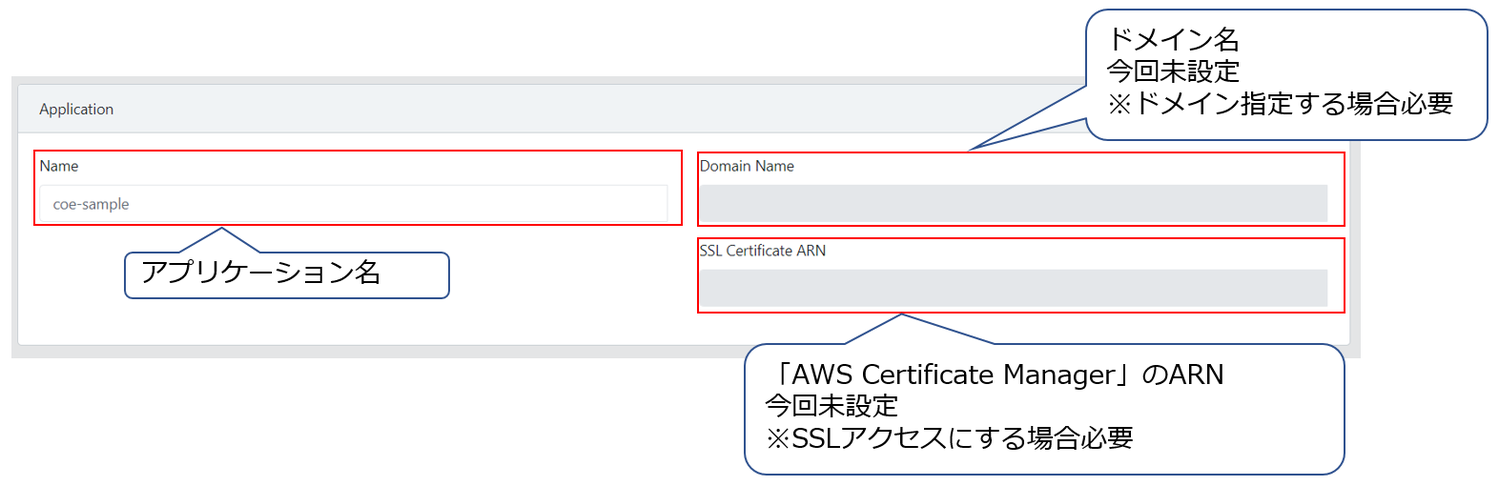Focus the empty Domain Name input field
The image size is (1499, 486).
[1012, 204]
